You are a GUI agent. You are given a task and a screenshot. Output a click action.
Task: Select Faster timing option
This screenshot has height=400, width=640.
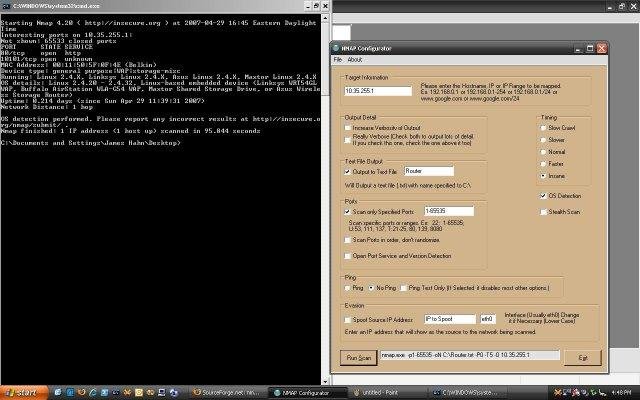(543, 164)
